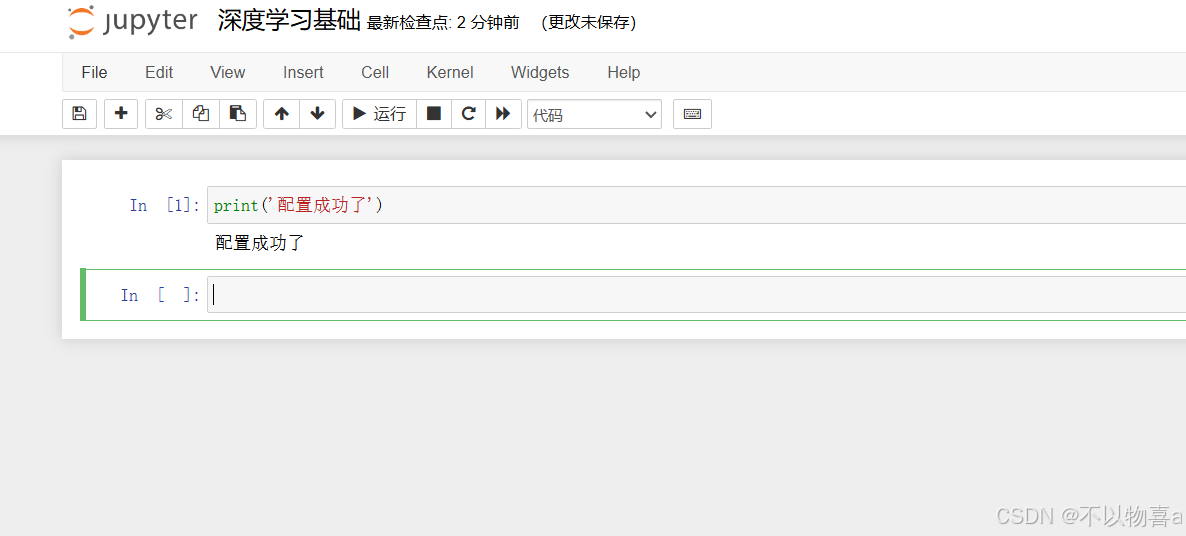Screen dimensions: 1186x536
Task: Save and checkpoint with floppy disk icon
Action: (x=79, y=114)
